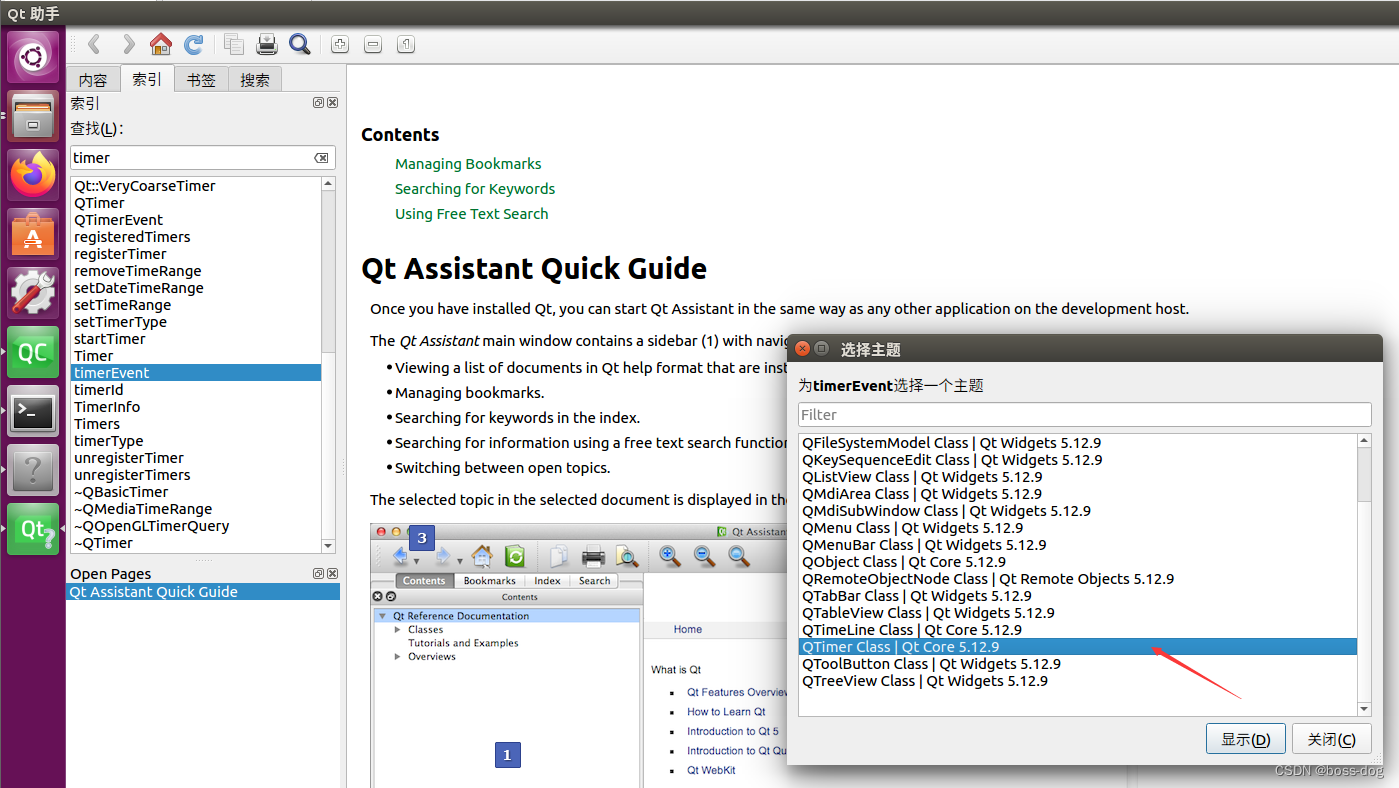
Task: Clear the timer search field text
Action: (x=321, y=158)
